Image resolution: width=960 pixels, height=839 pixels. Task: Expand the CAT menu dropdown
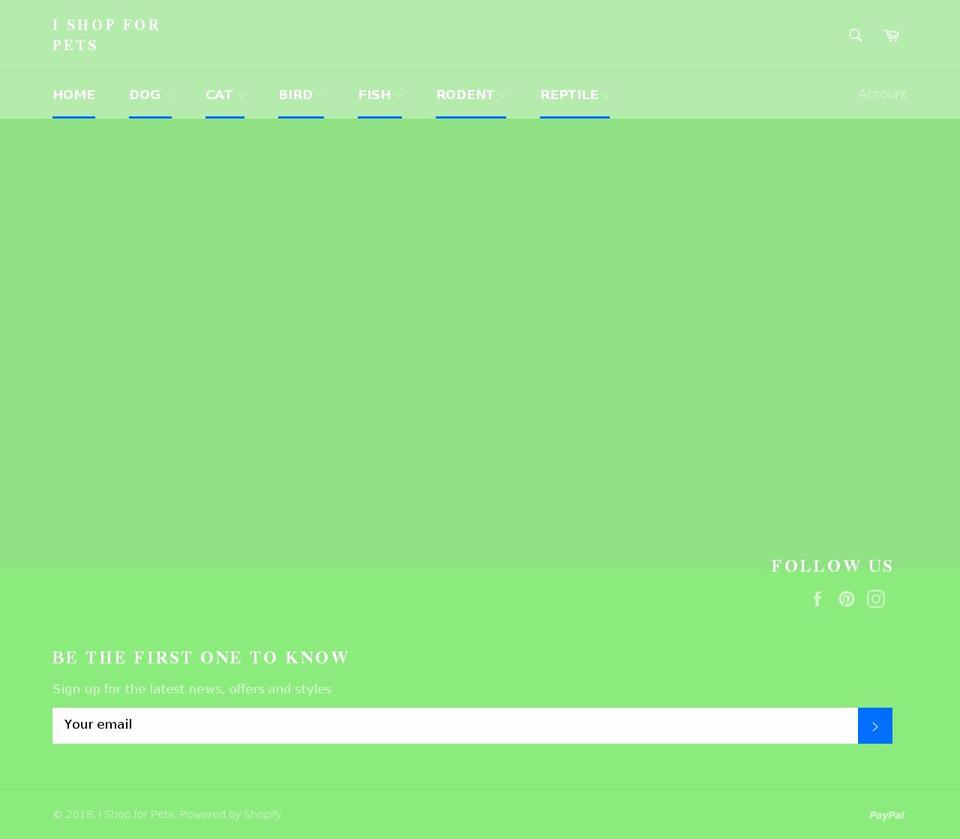point(225,95)
